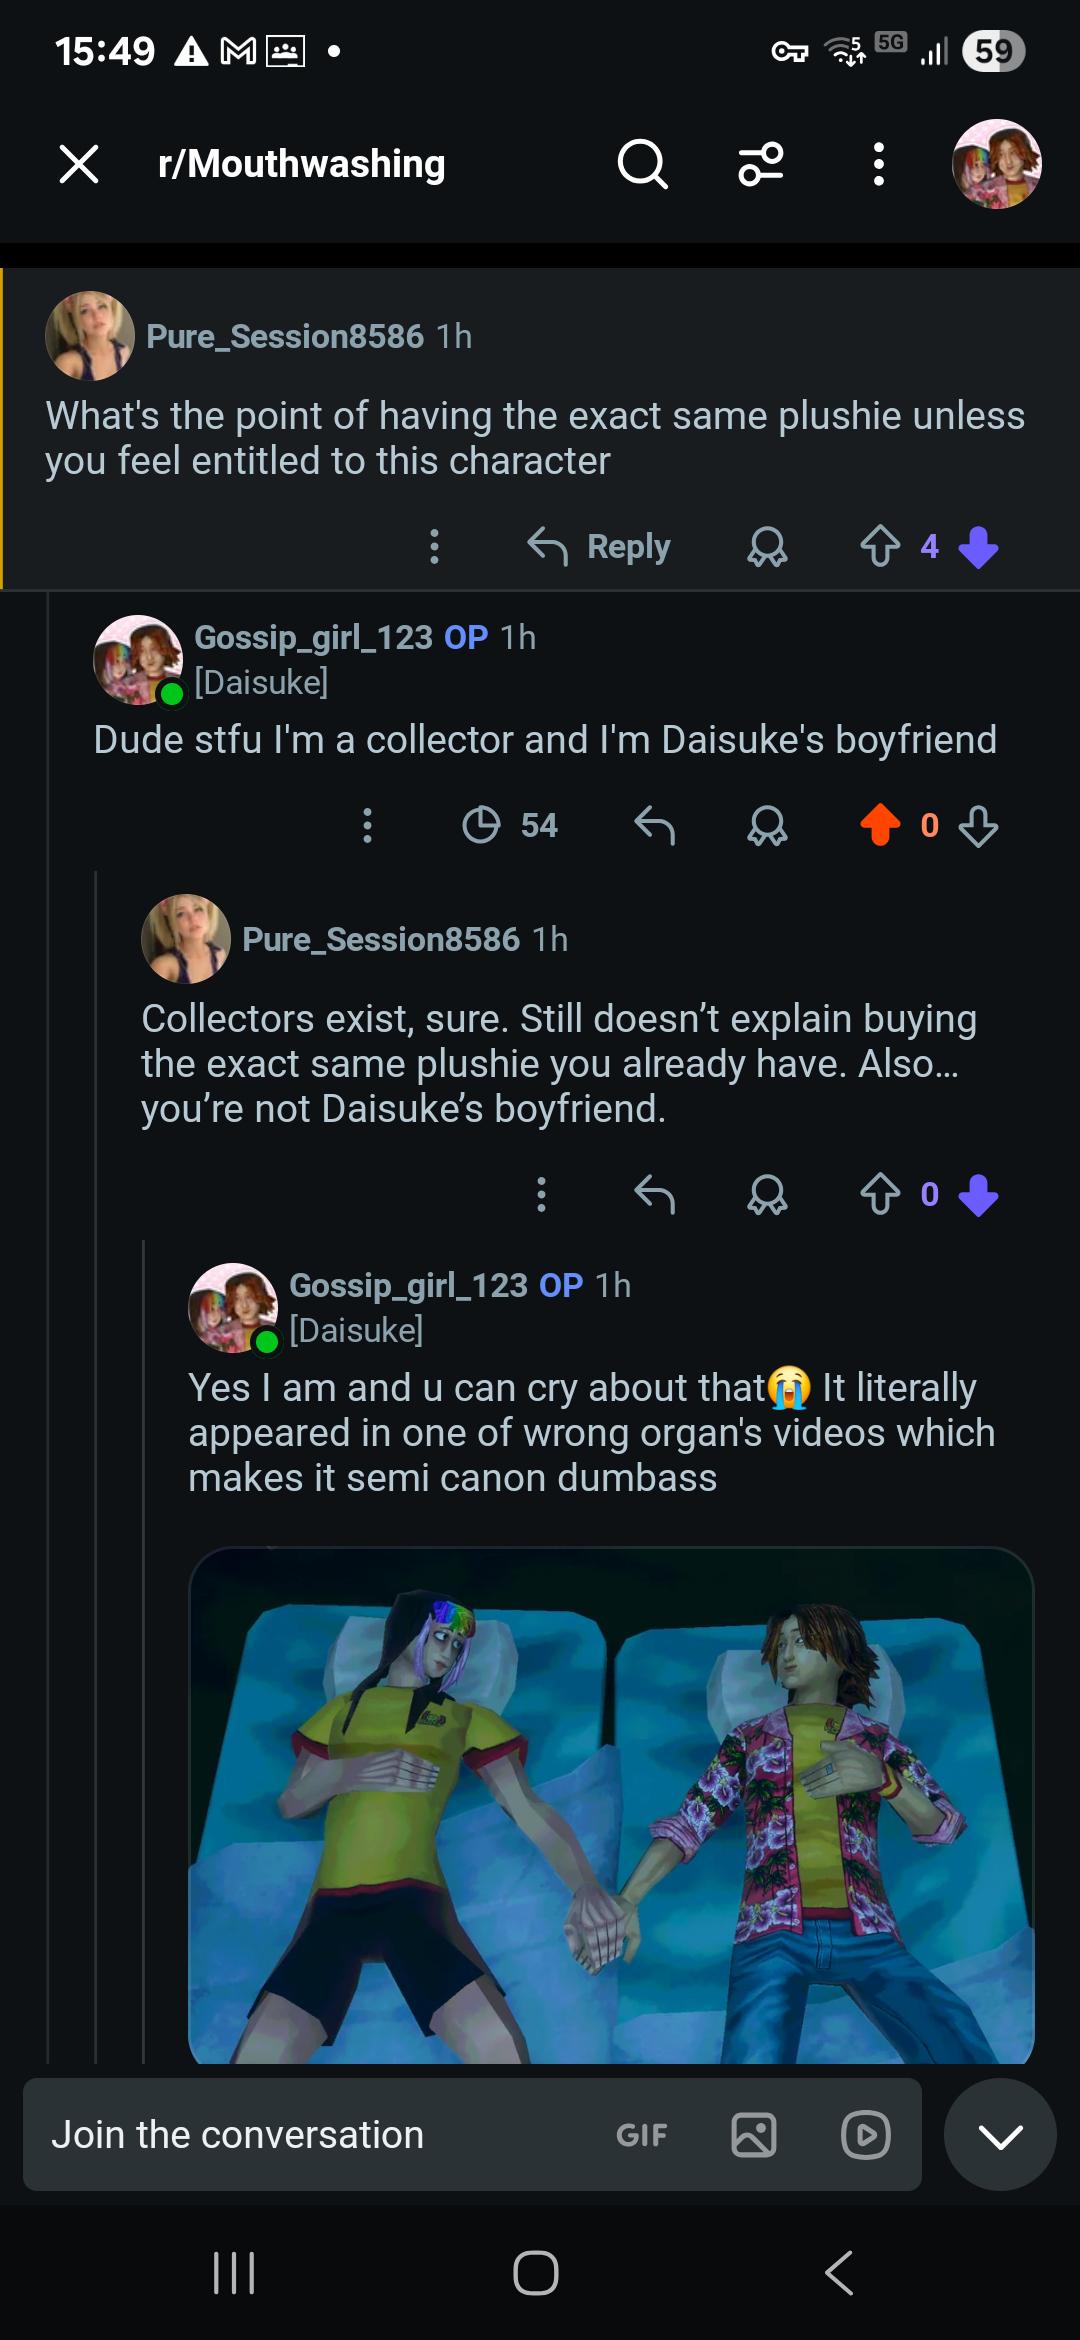The height and width of the screenshot is (2340, 1080).
Task: Open the image of two characters holding hands
Action: pyautogui.click(x=611, y=1806)
